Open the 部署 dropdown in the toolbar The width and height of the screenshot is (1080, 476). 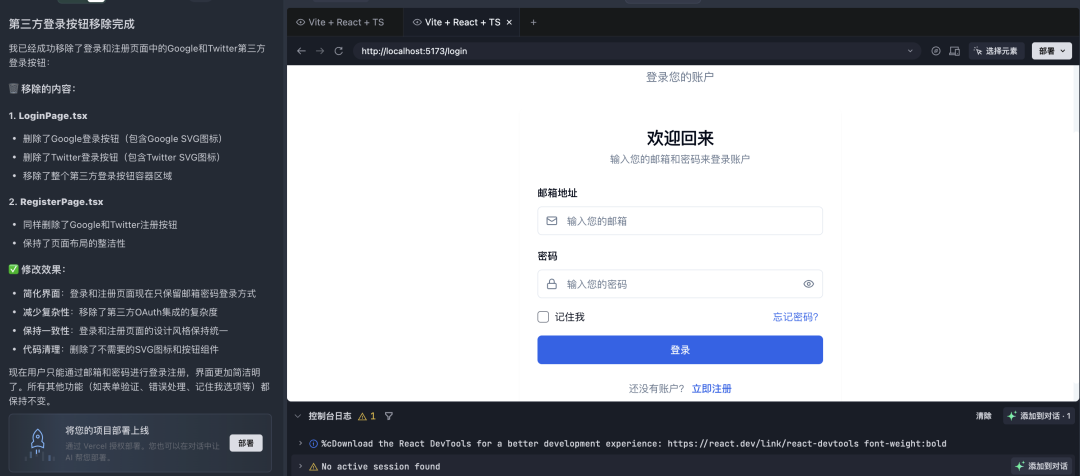1052,51
